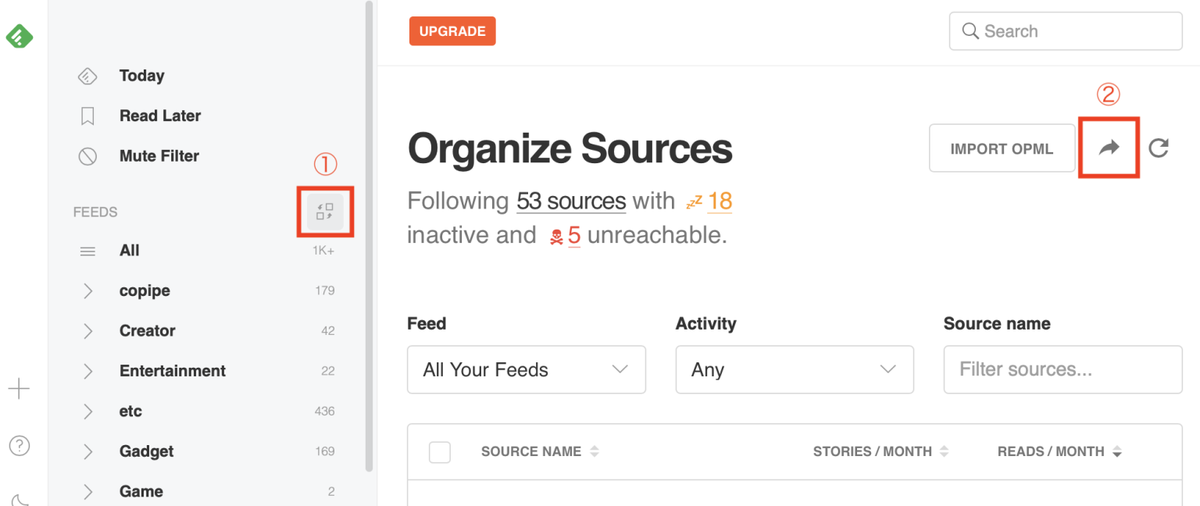Go to Today in the sidebar
Screen dimensions: 1200x506
click(141, 76)
